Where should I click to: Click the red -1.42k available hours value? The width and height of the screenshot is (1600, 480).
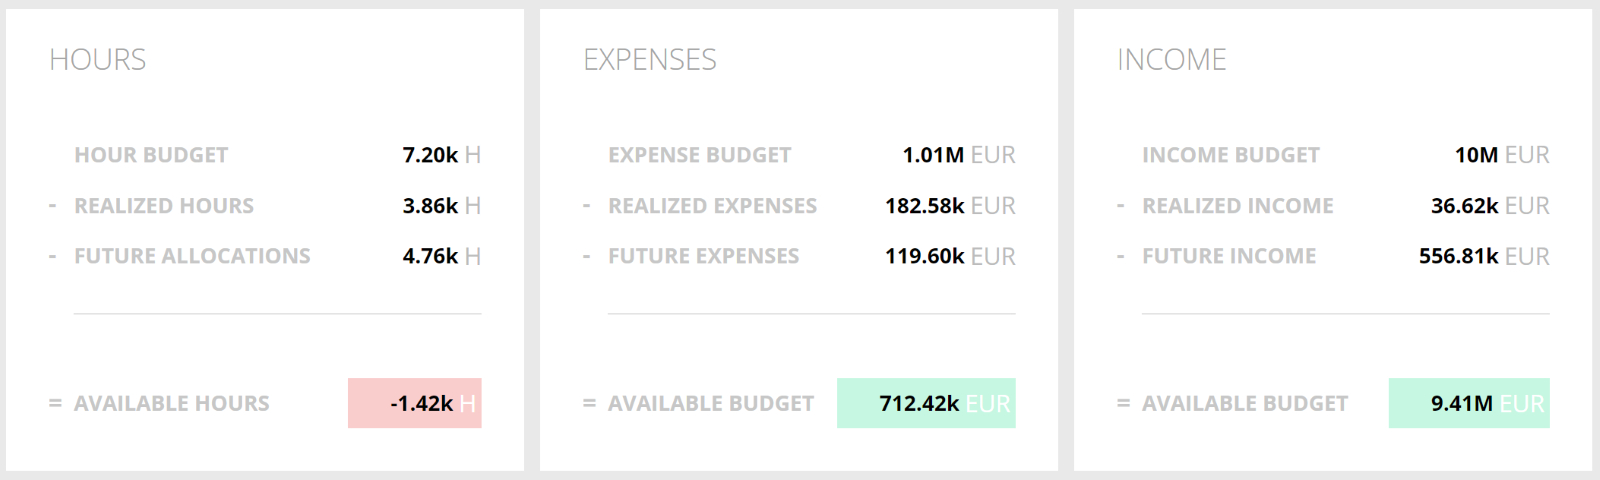(415, 403)
